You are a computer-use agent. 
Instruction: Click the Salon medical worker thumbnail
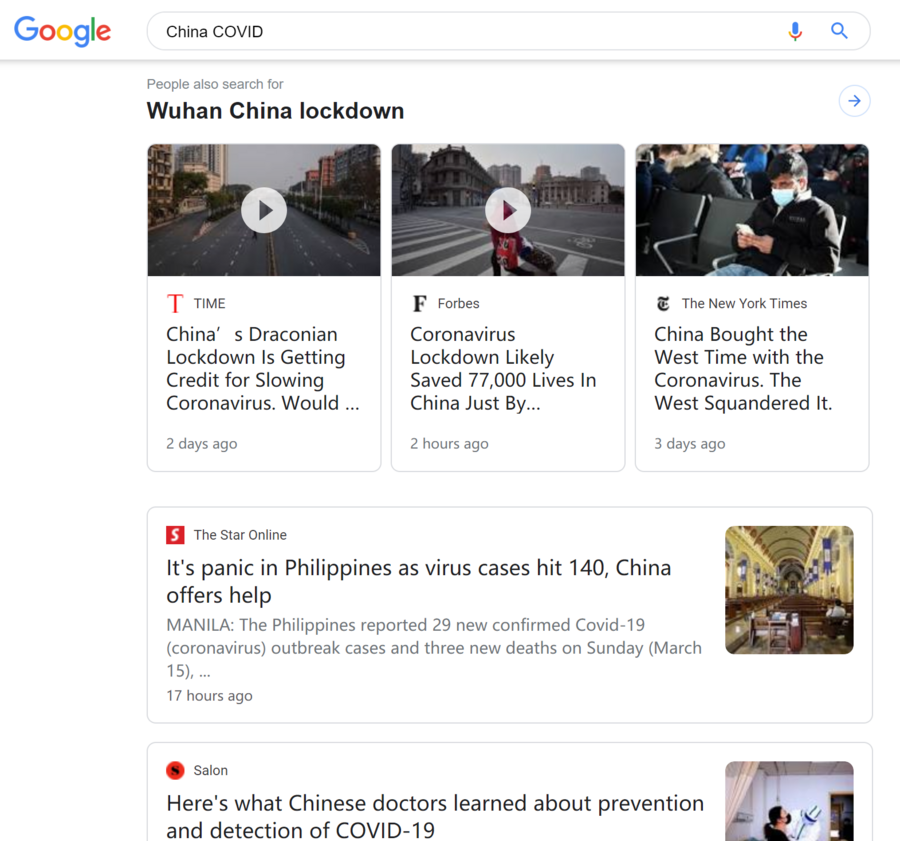(x=789, y=801)
